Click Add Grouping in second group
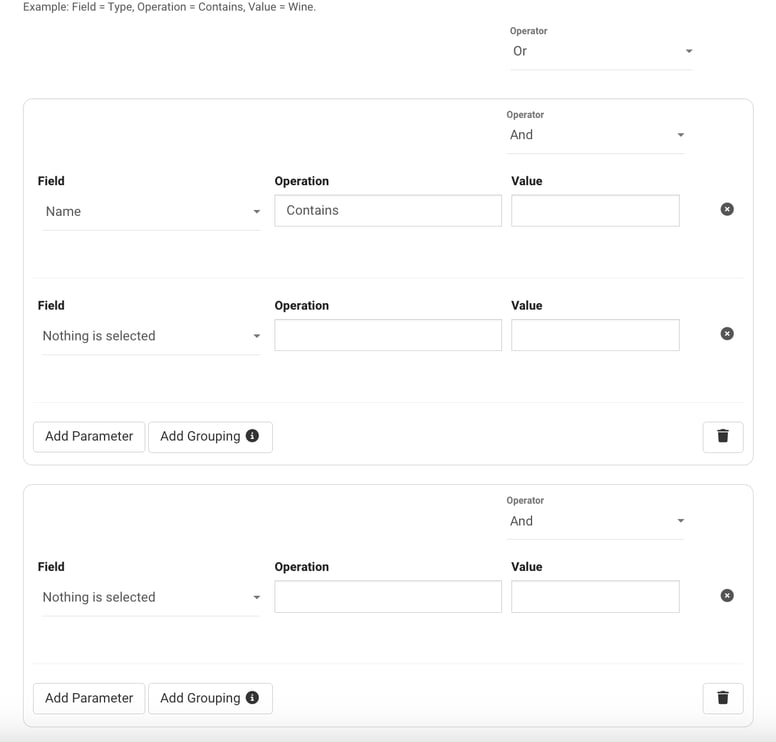The width and height of the screenshot is (776, 742). [x=210, y=698]
